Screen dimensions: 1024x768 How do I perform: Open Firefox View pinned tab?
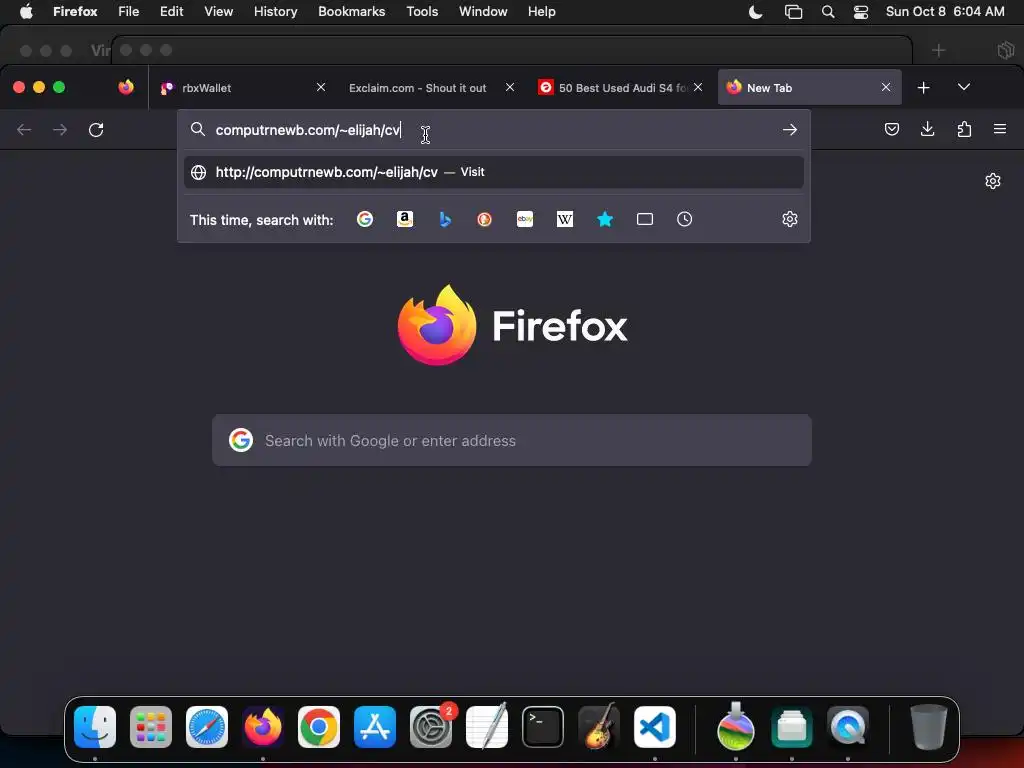coord(126,88)
